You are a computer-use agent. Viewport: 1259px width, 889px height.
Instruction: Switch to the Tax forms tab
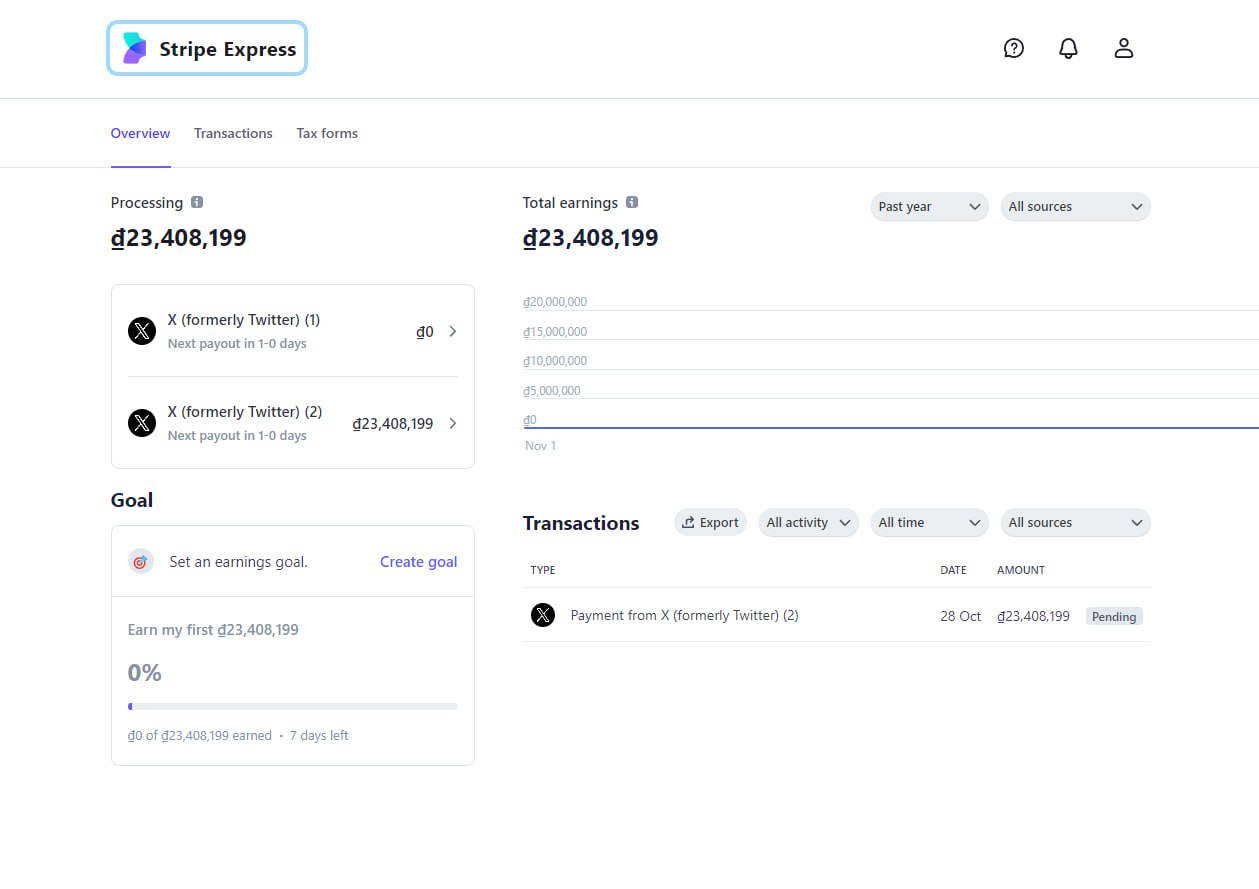tap(327, 133)
